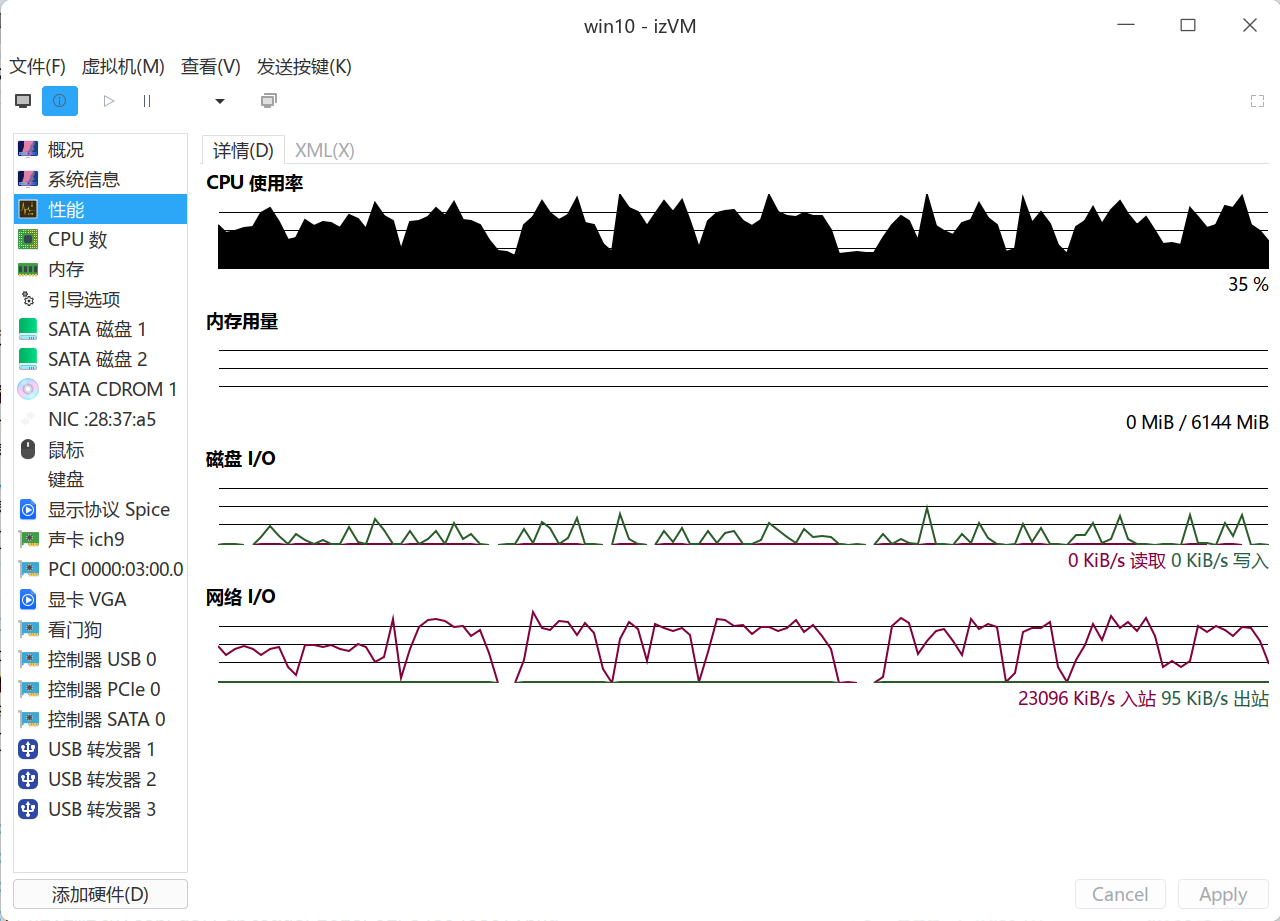Viewport: 1280px width, 921px height.
Task: Click the 内存用量 memory graph
Action: point(743,369)
